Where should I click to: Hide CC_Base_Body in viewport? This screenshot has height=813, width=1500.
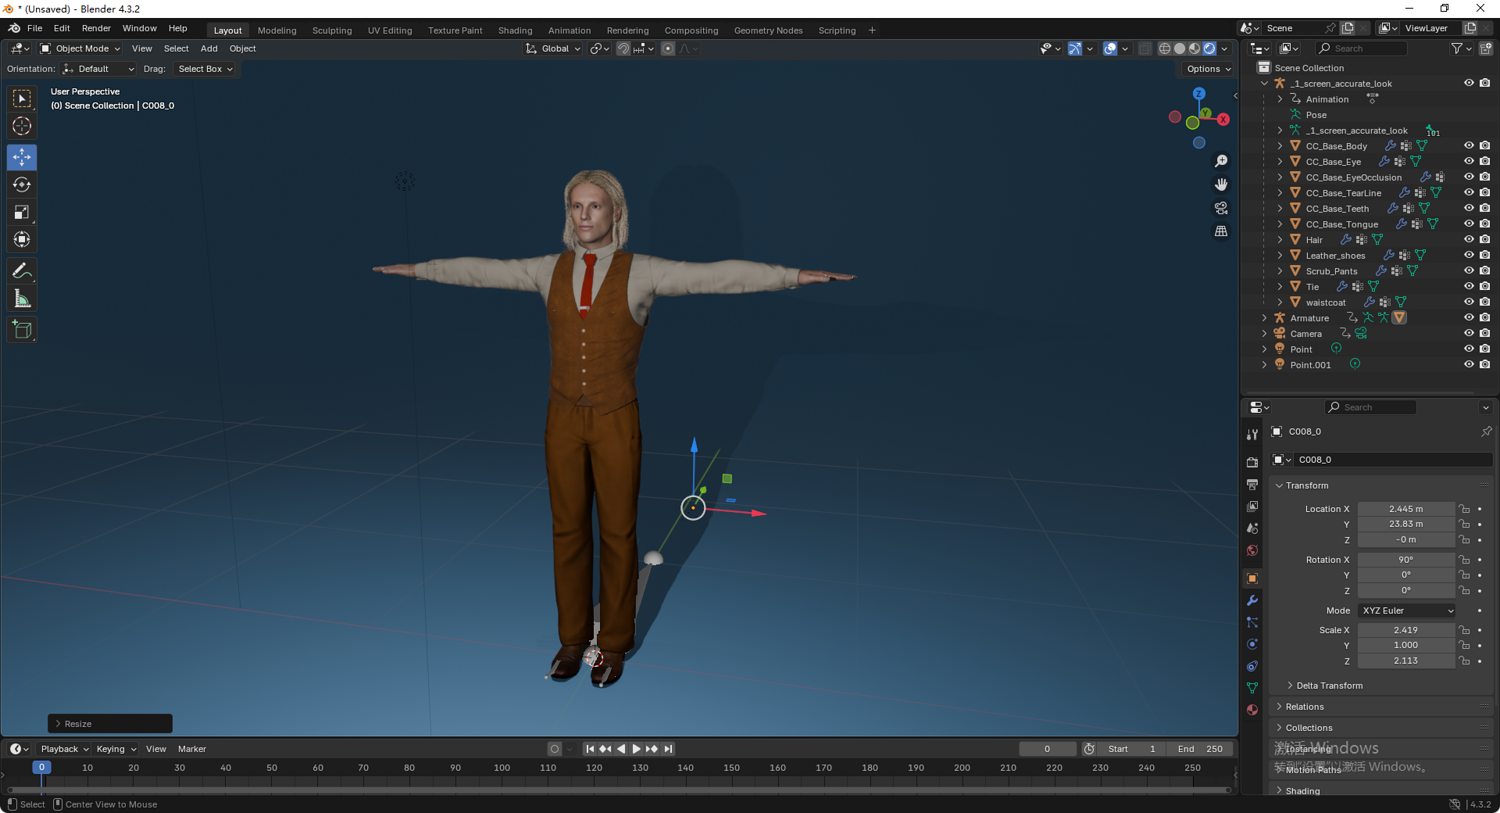pyautogui.click(x=1469, y=146)
